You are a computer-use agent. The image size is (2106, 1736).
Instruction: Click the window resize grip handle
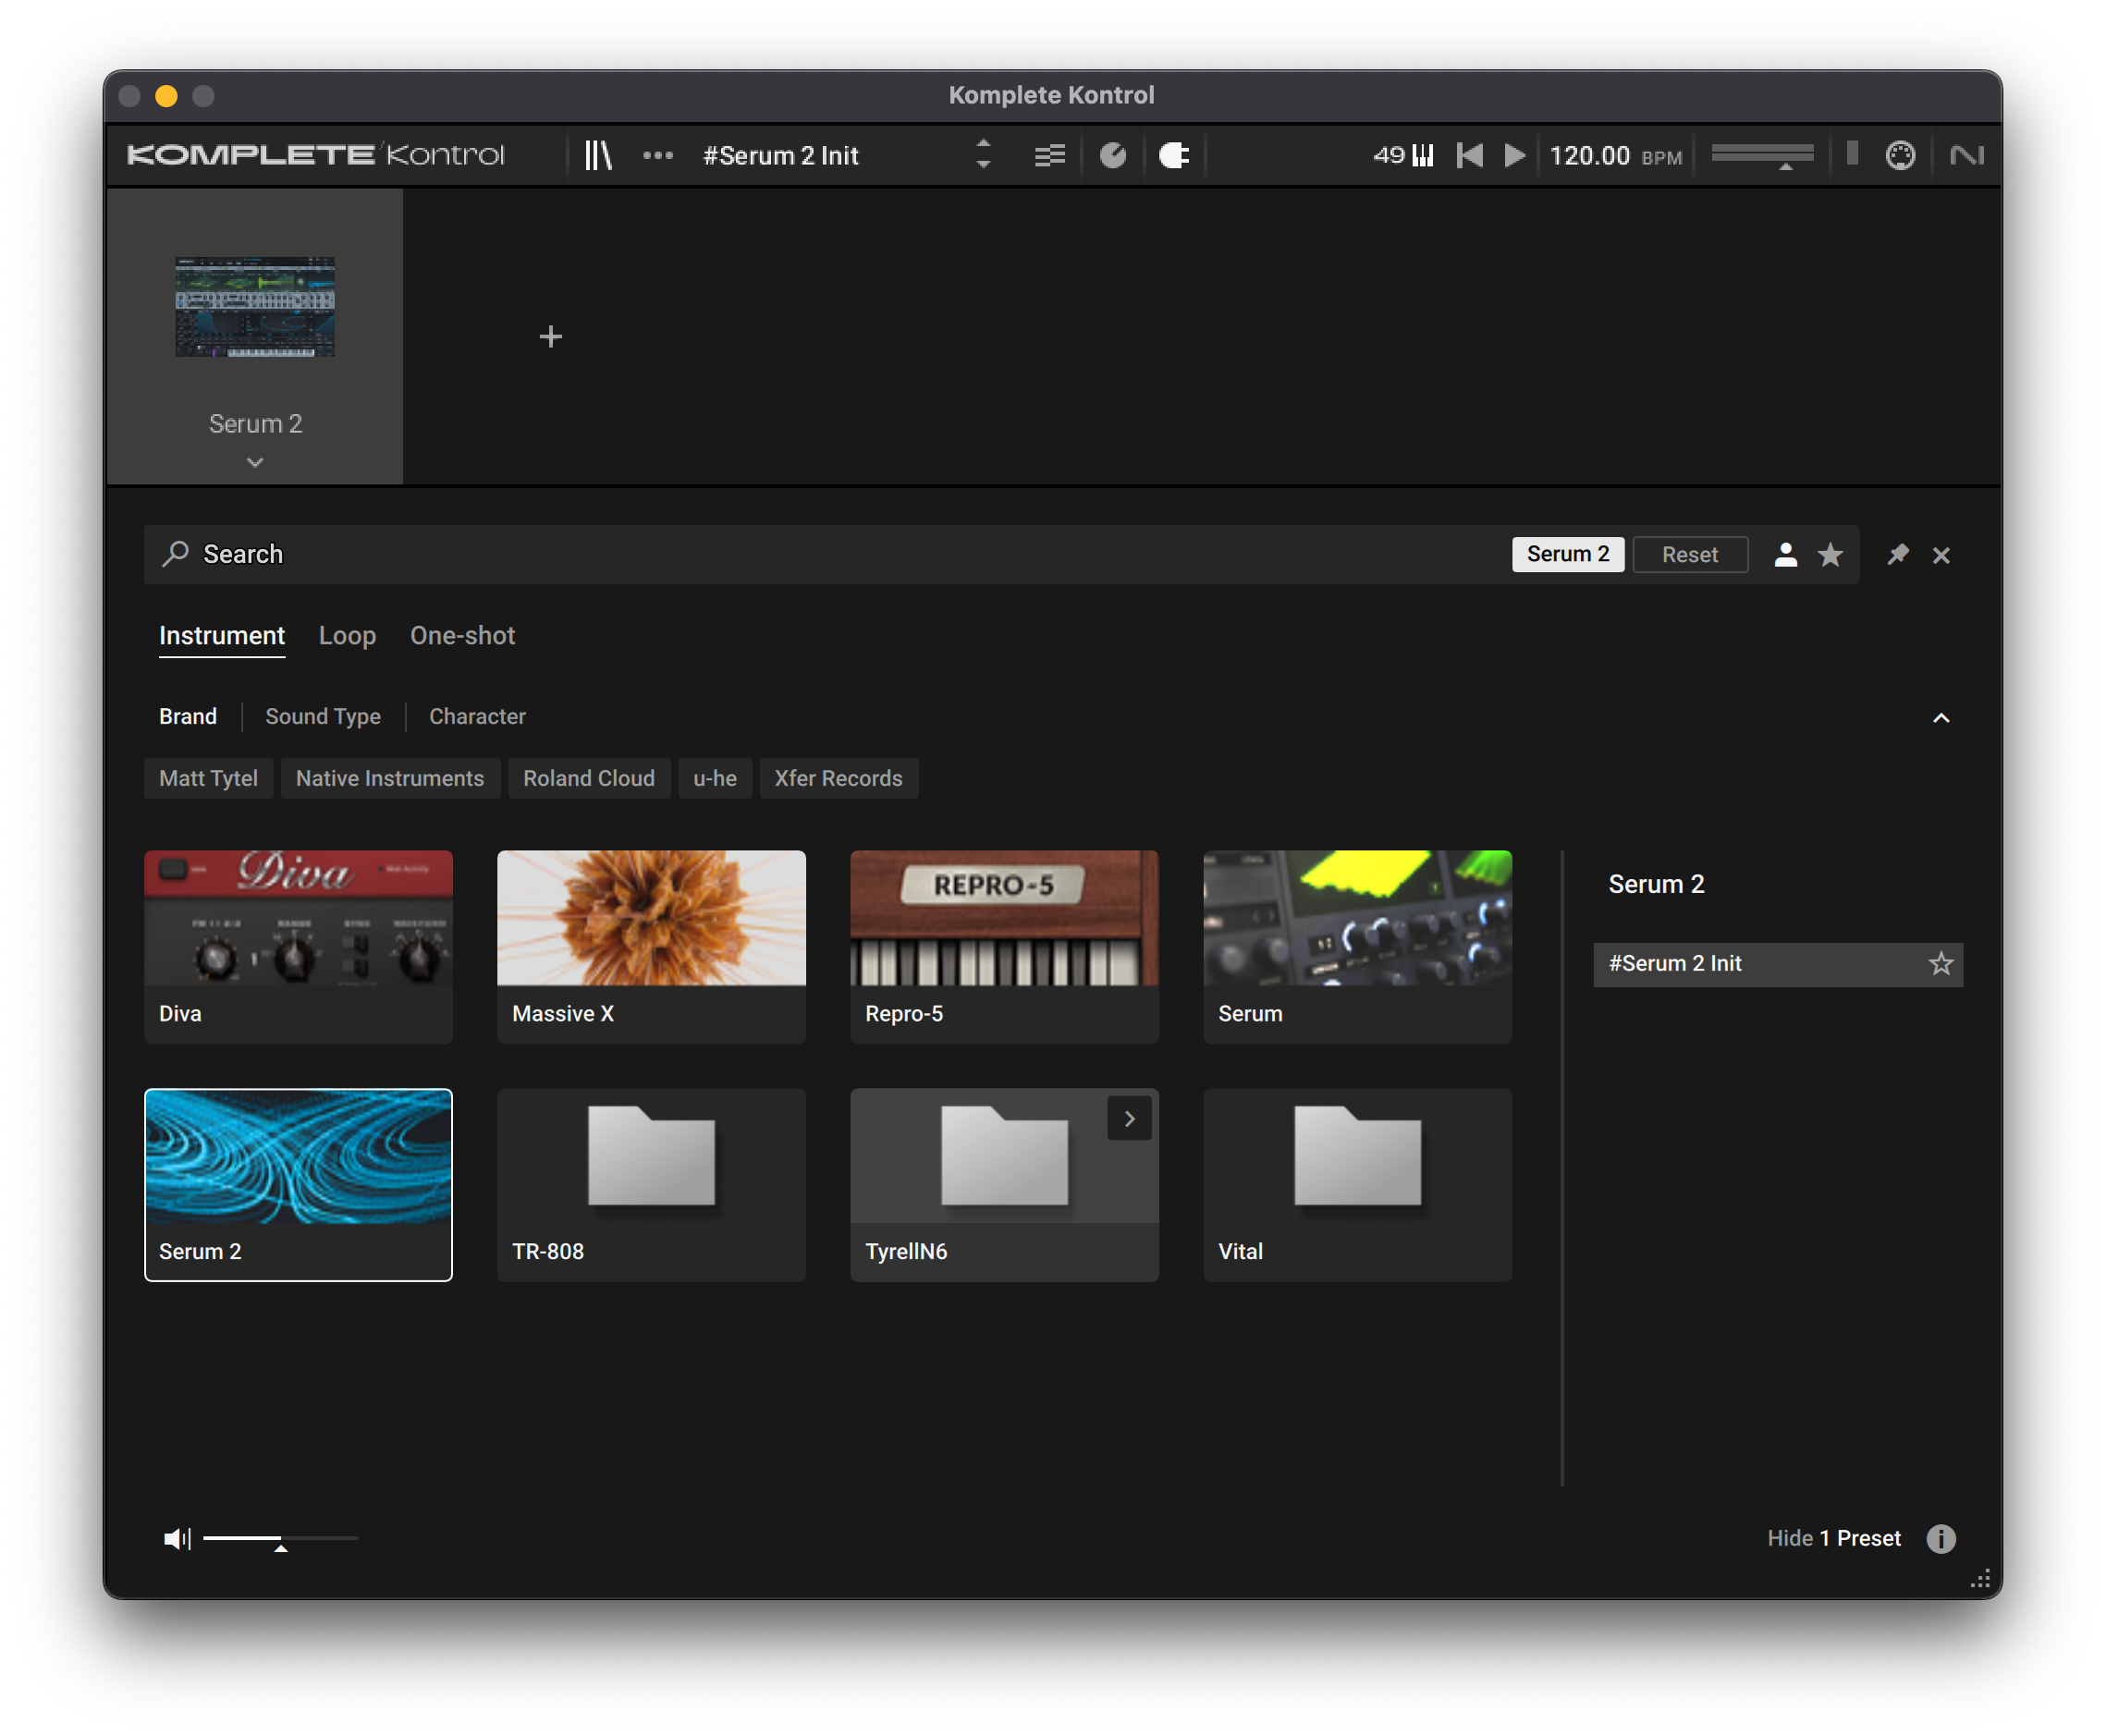[x=1979, y=1579]
